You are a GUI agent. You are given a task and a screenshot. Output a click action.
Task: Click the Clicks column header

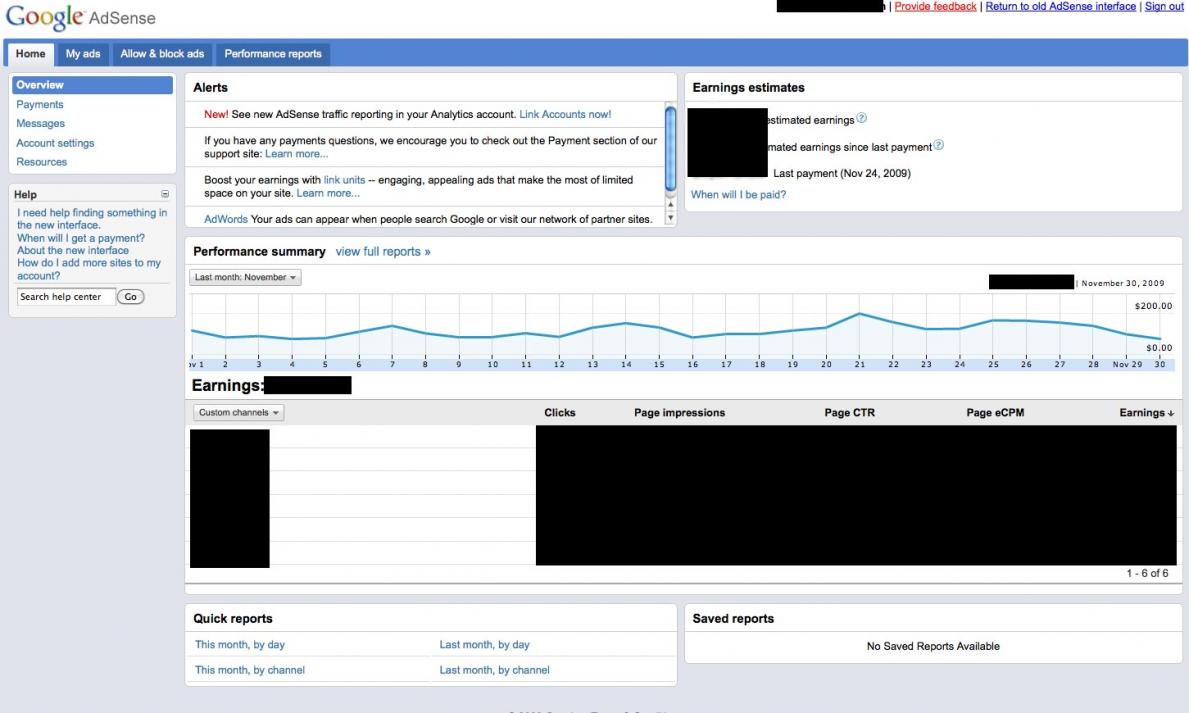click(560, 413)
